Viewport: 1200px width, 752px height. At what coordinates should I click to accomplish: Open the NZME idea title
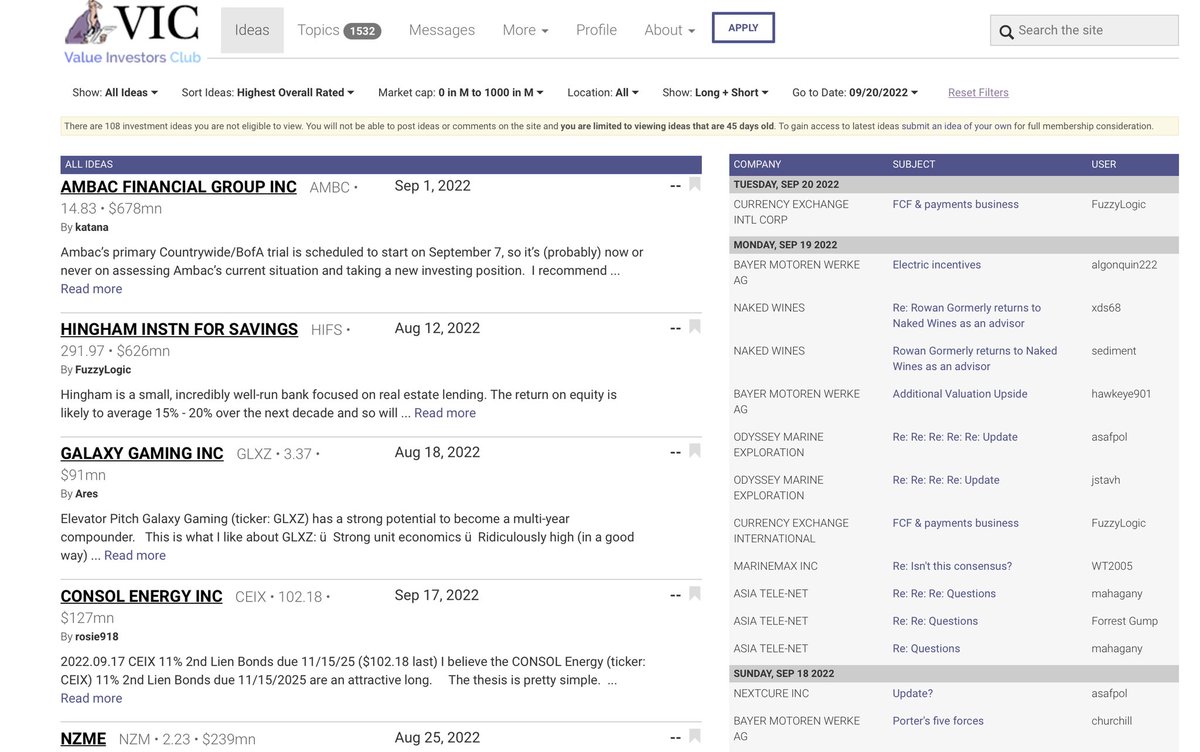[x=83, y=739]
